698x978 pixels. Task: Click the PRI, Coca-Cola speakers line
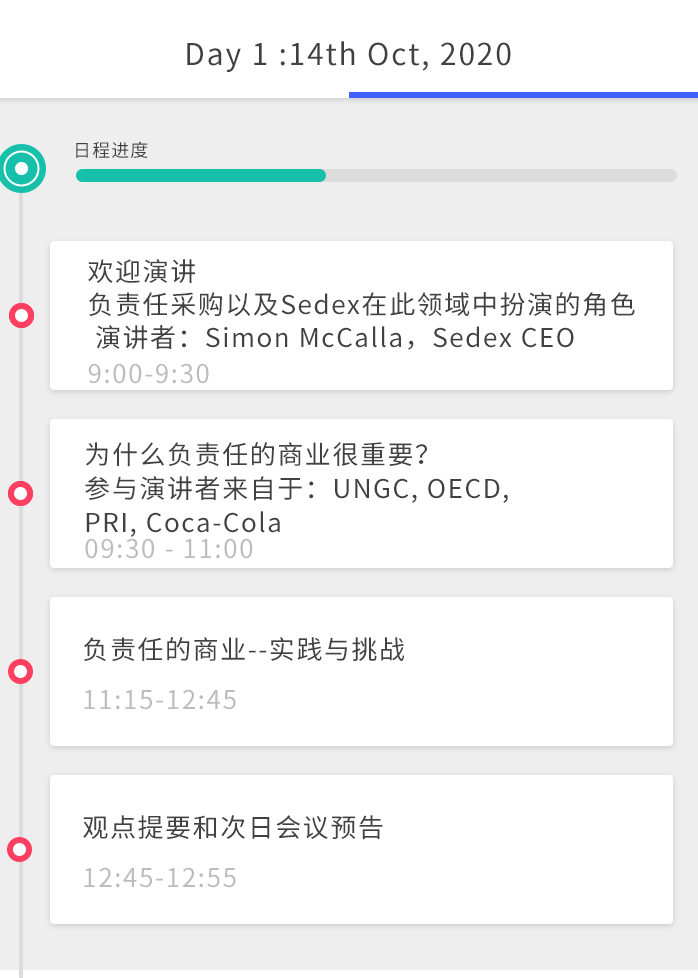pos(183,523)
